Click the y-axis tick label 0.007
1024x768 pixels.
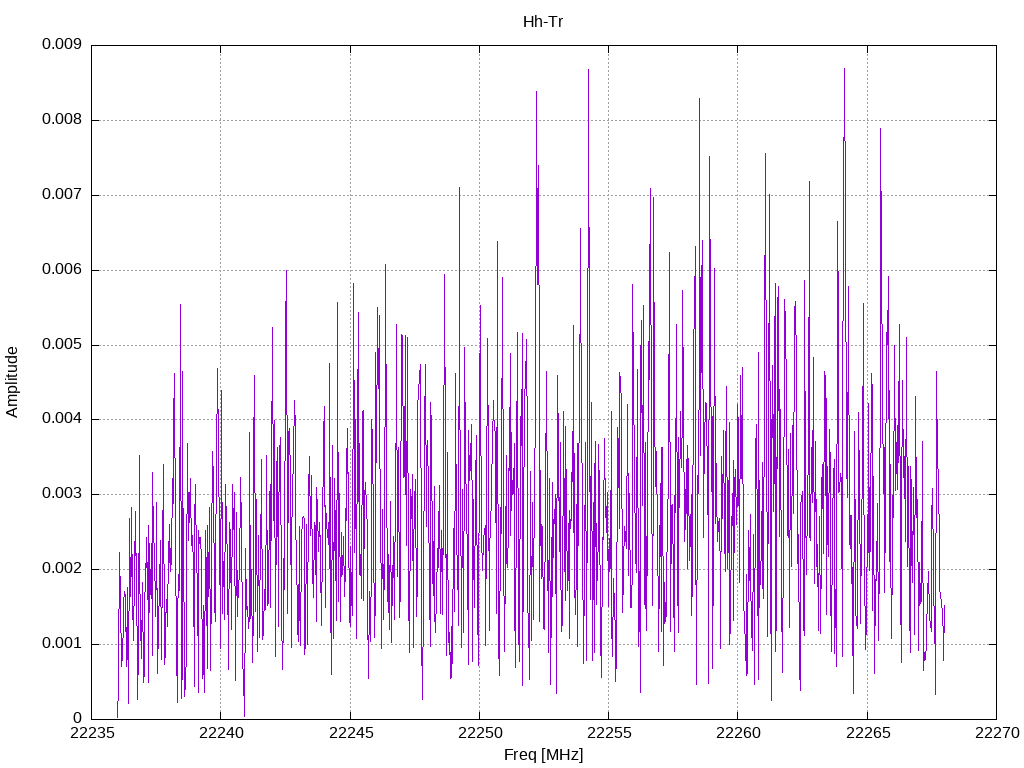[62, 195]
